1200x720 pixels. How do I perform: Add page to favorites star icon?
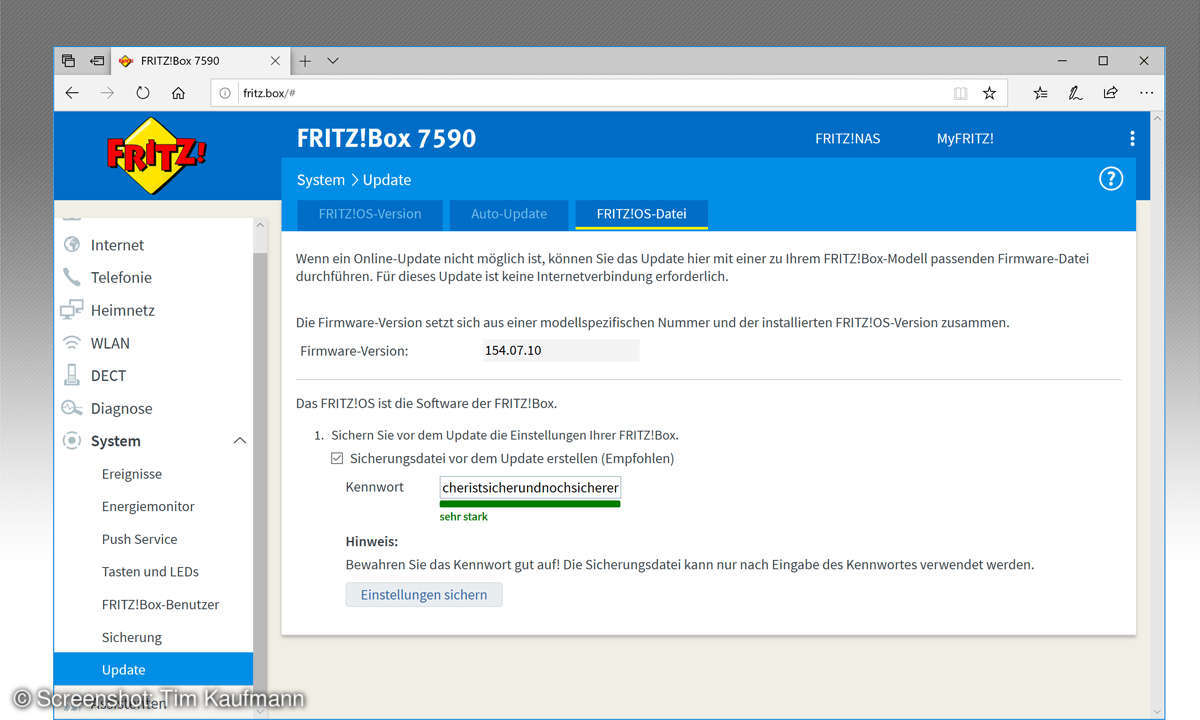point(989,93)
